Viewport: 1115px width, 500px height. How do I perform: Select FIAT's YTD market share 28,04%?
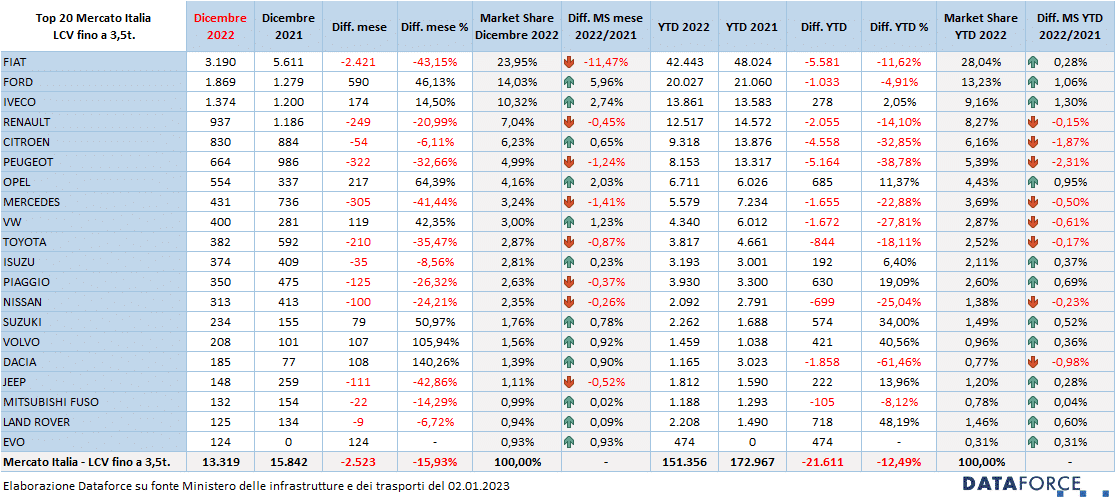pyautogui.click(x=980, y=61)
